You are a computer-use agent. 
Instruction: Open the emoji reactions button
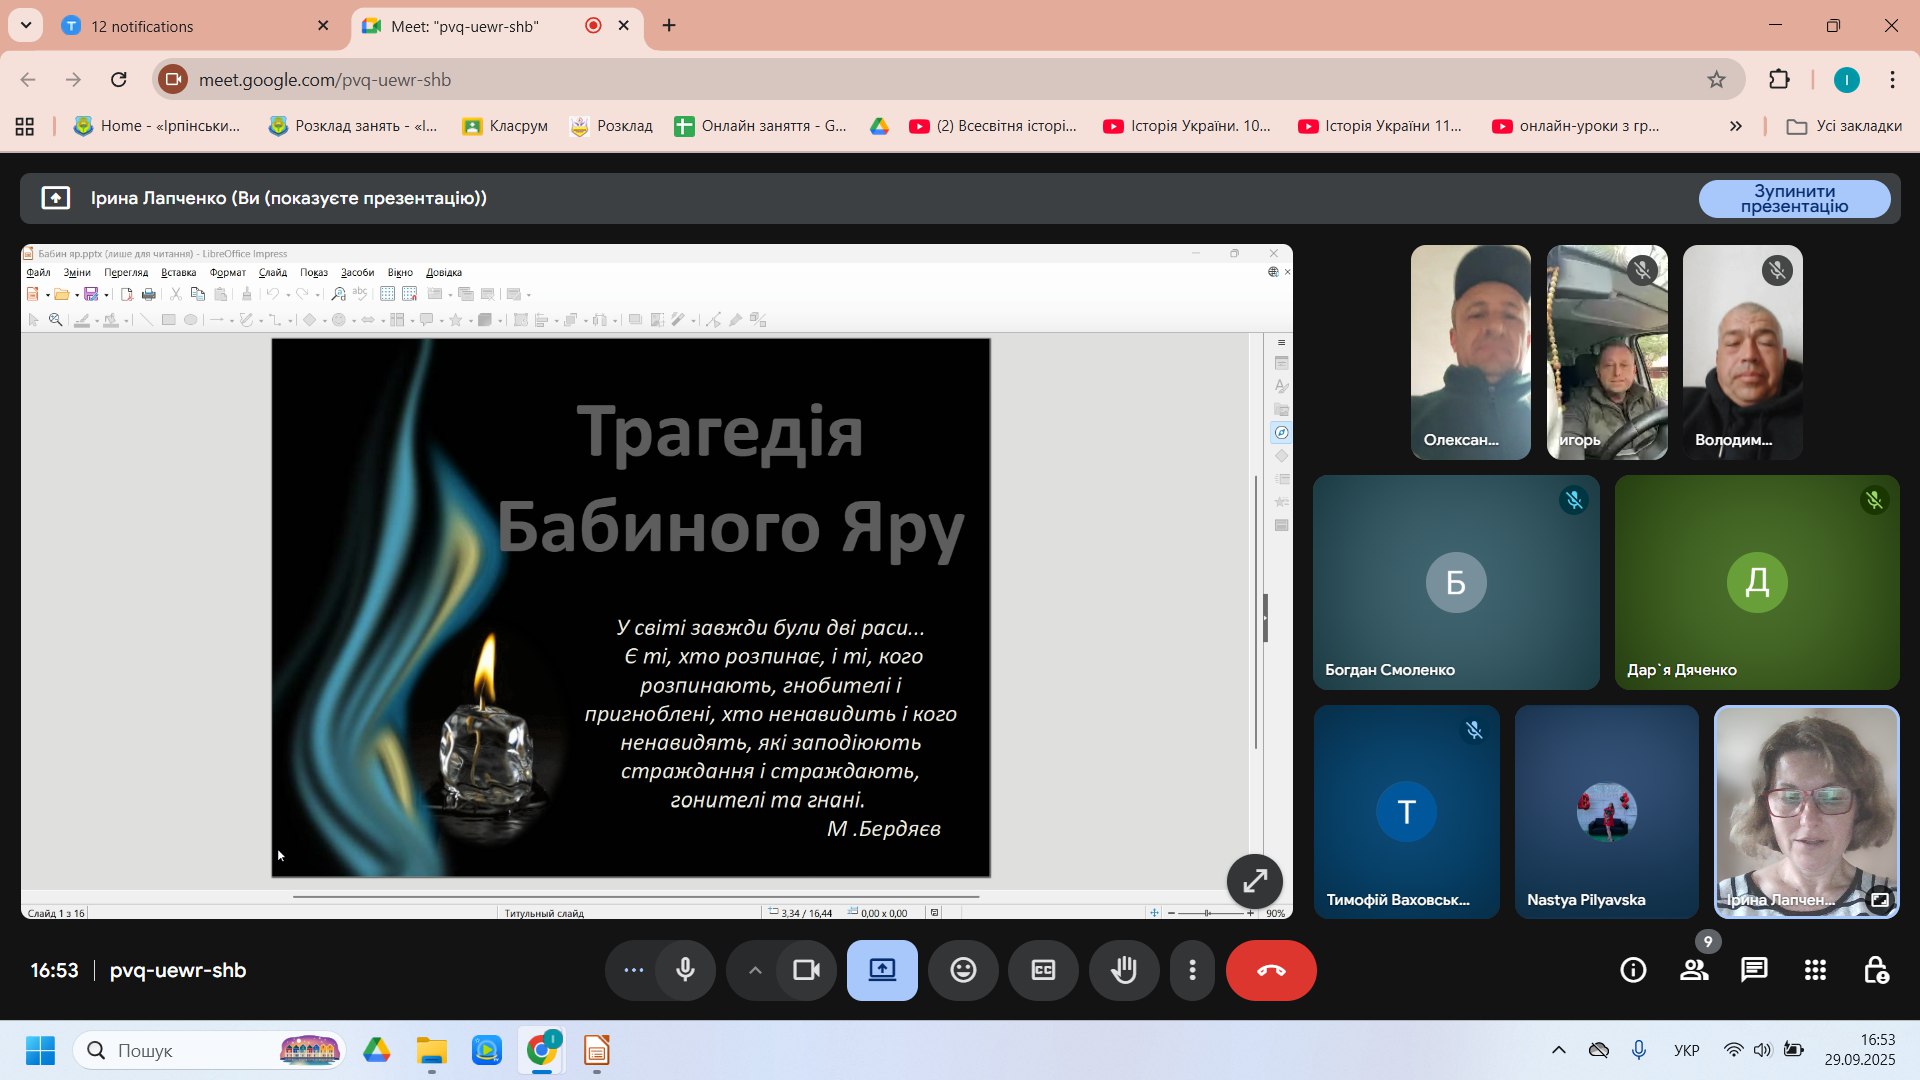point(963,970)
